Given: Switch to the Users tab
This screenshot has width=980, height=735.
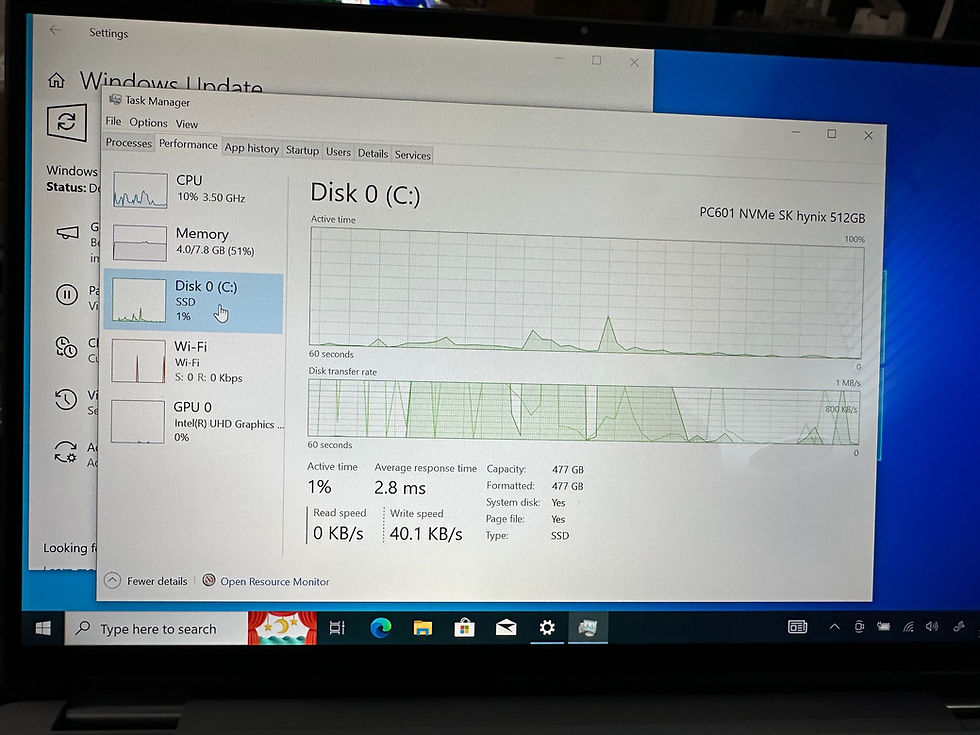Looking at the screenshot, I should click(338, 152).
